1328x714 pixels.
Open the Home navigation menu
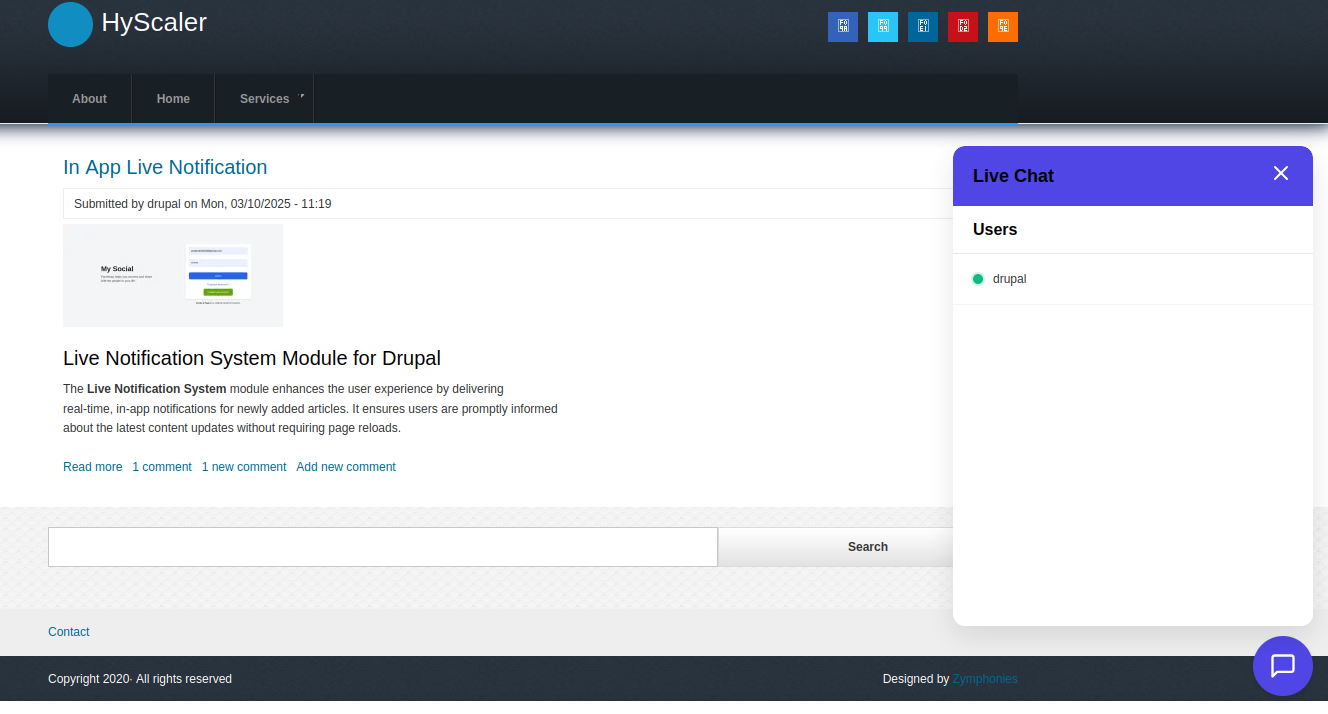(x=172, y=98)
